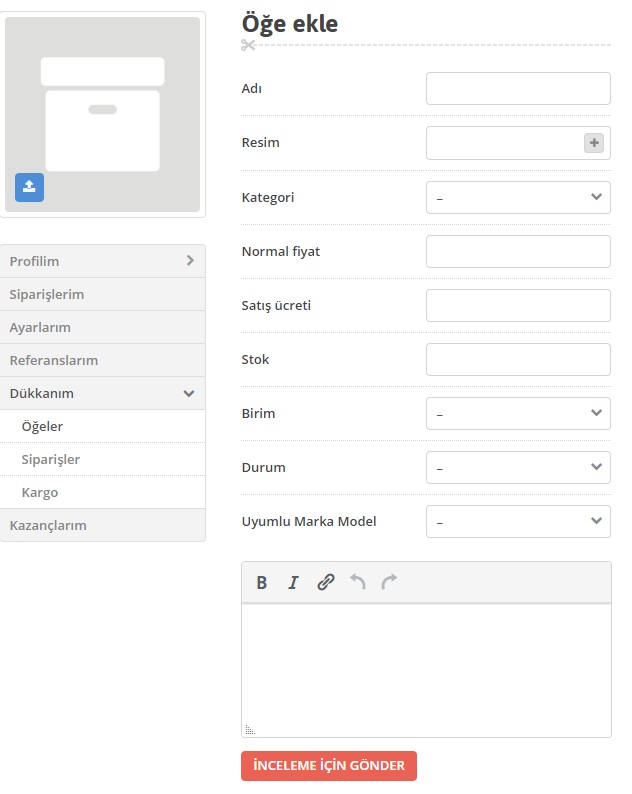632x794 pixels.
Task: Click the plus icon in Resim field
Action: [594, 143]
